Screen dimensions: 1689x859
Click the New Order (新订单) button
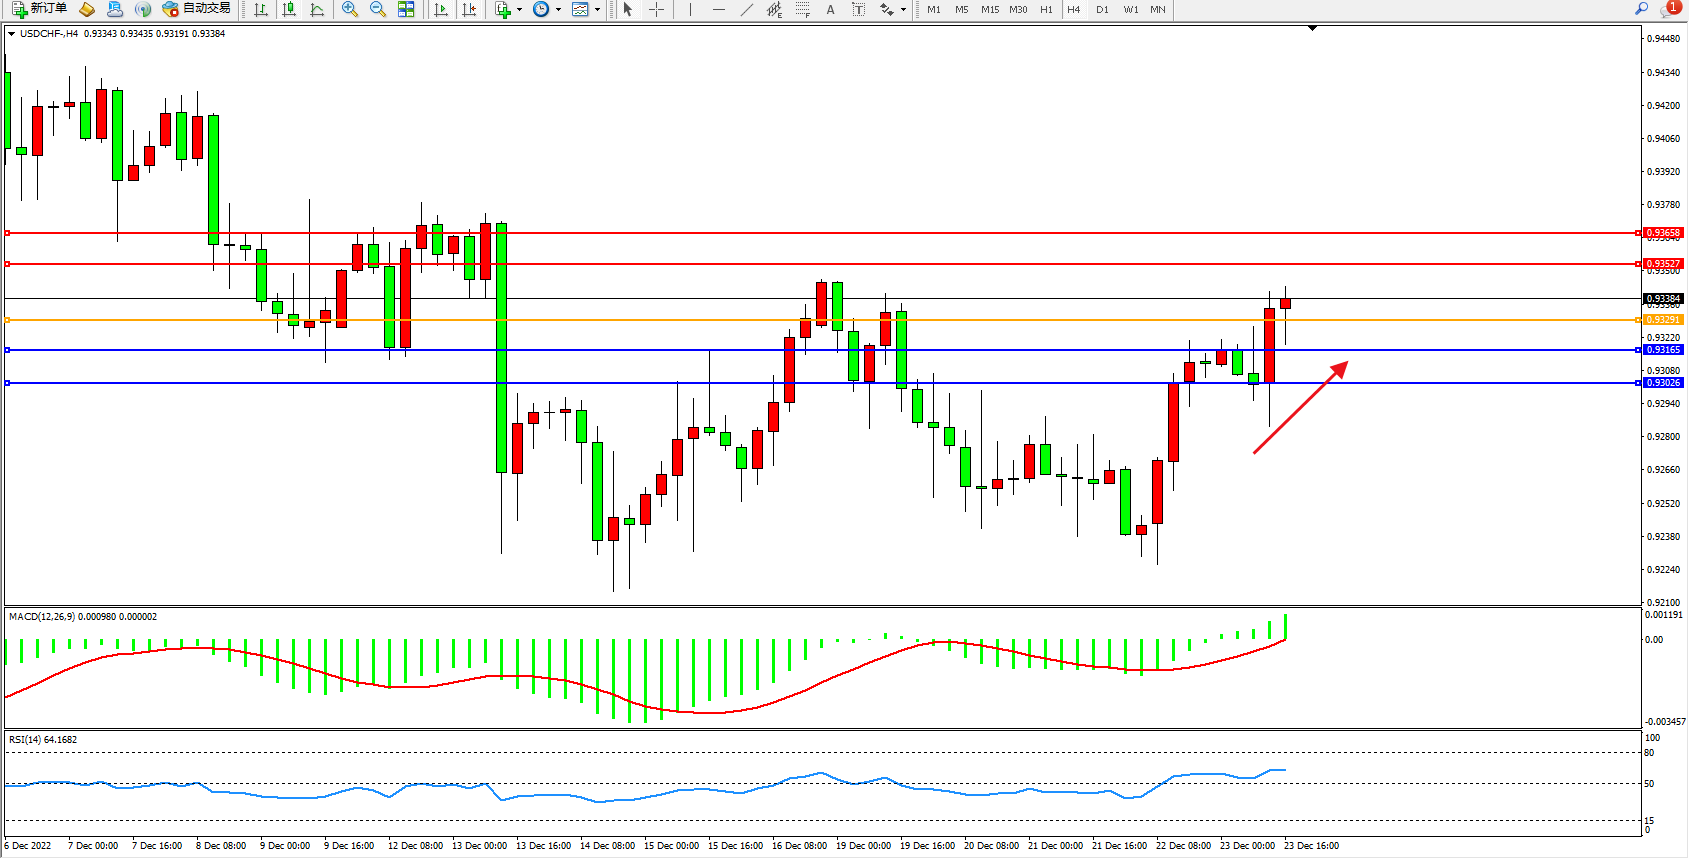(40, 9)
